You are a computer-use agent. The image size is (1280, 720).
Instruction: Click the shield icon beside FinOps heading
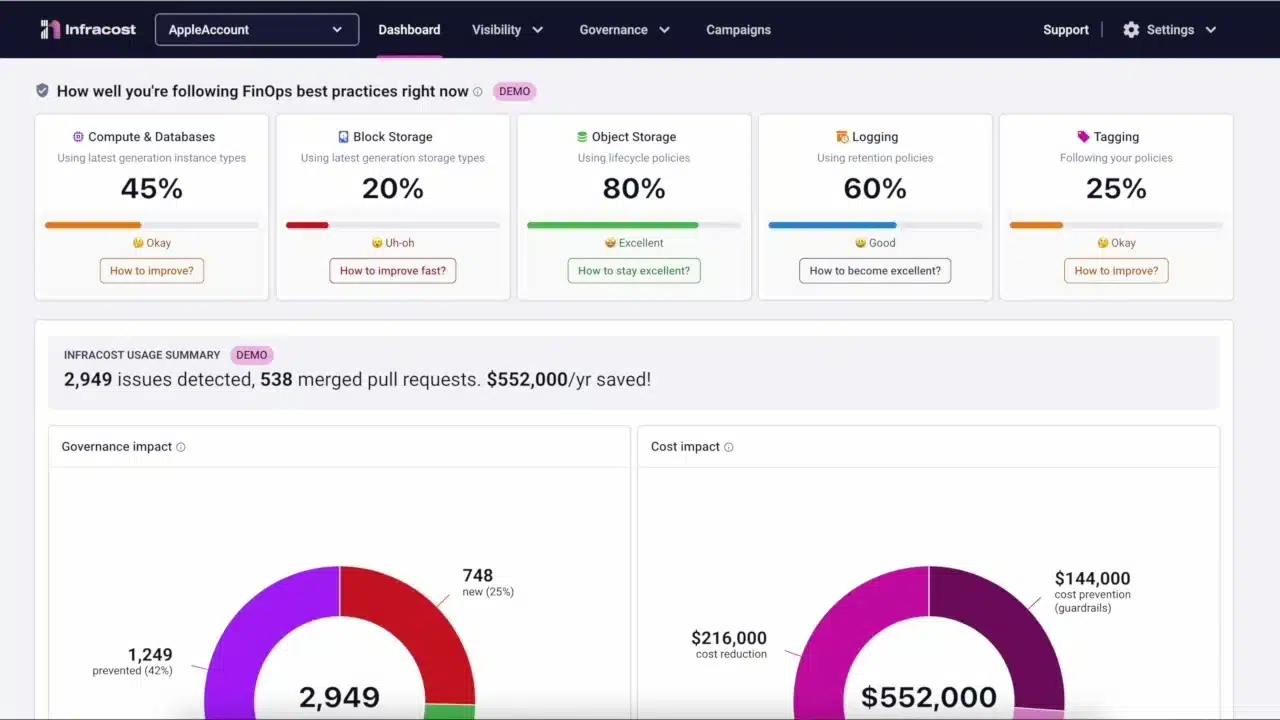click(x=42, y=91)
